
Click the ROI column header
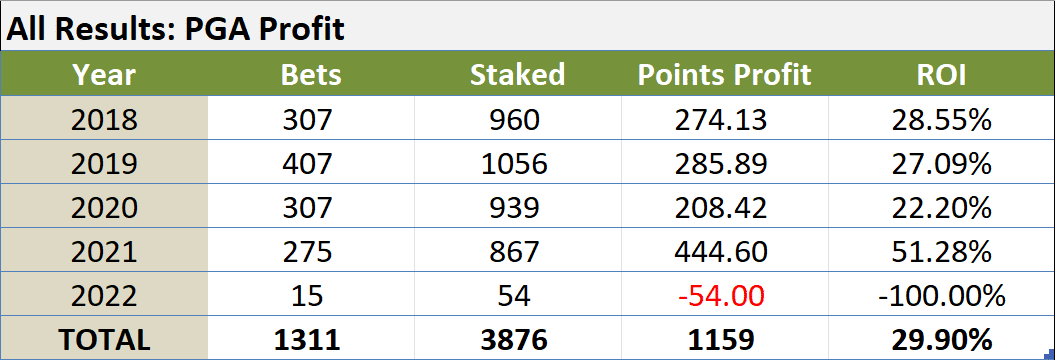click(x=941, y=75)
